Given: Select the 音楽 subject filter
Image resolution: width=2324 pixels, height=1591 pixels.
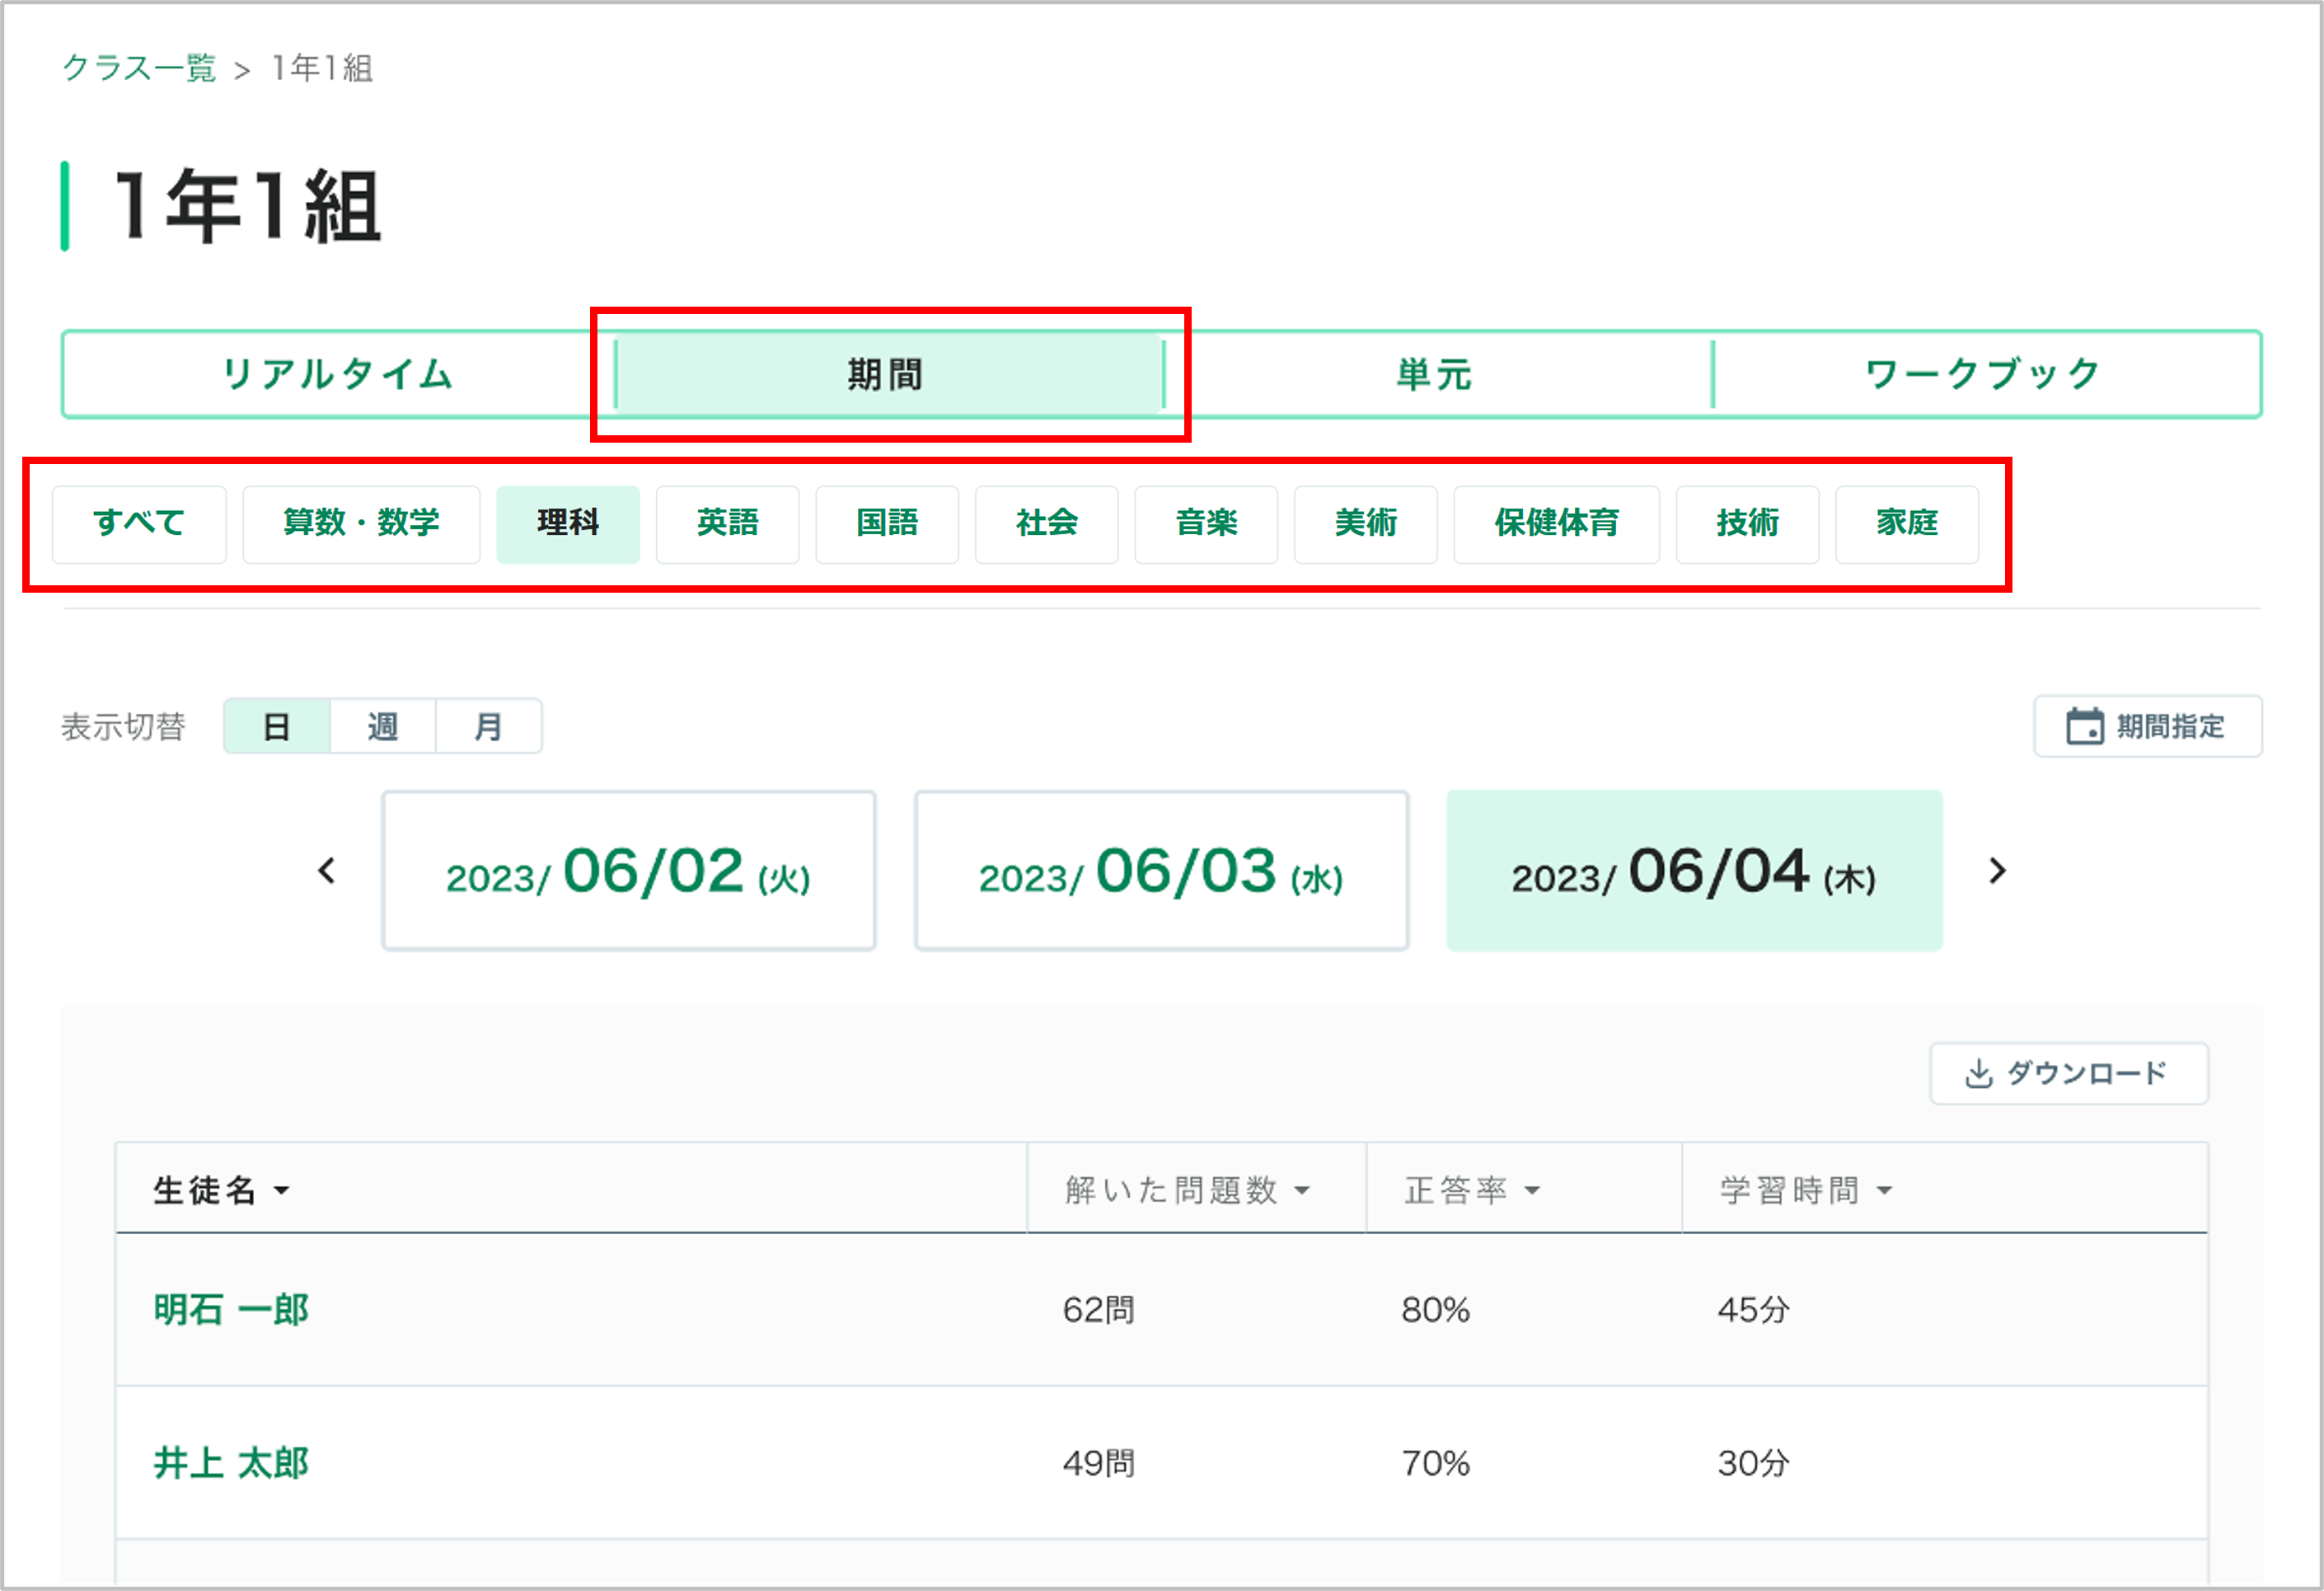Looking at the screenshot, I should (x=1206, y=524).
